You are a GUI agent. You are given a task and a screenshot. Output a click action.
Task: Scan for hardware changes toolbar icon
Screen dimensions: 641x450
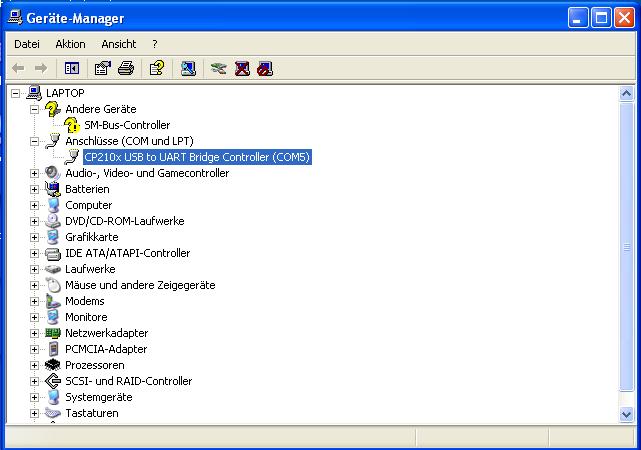188,68
